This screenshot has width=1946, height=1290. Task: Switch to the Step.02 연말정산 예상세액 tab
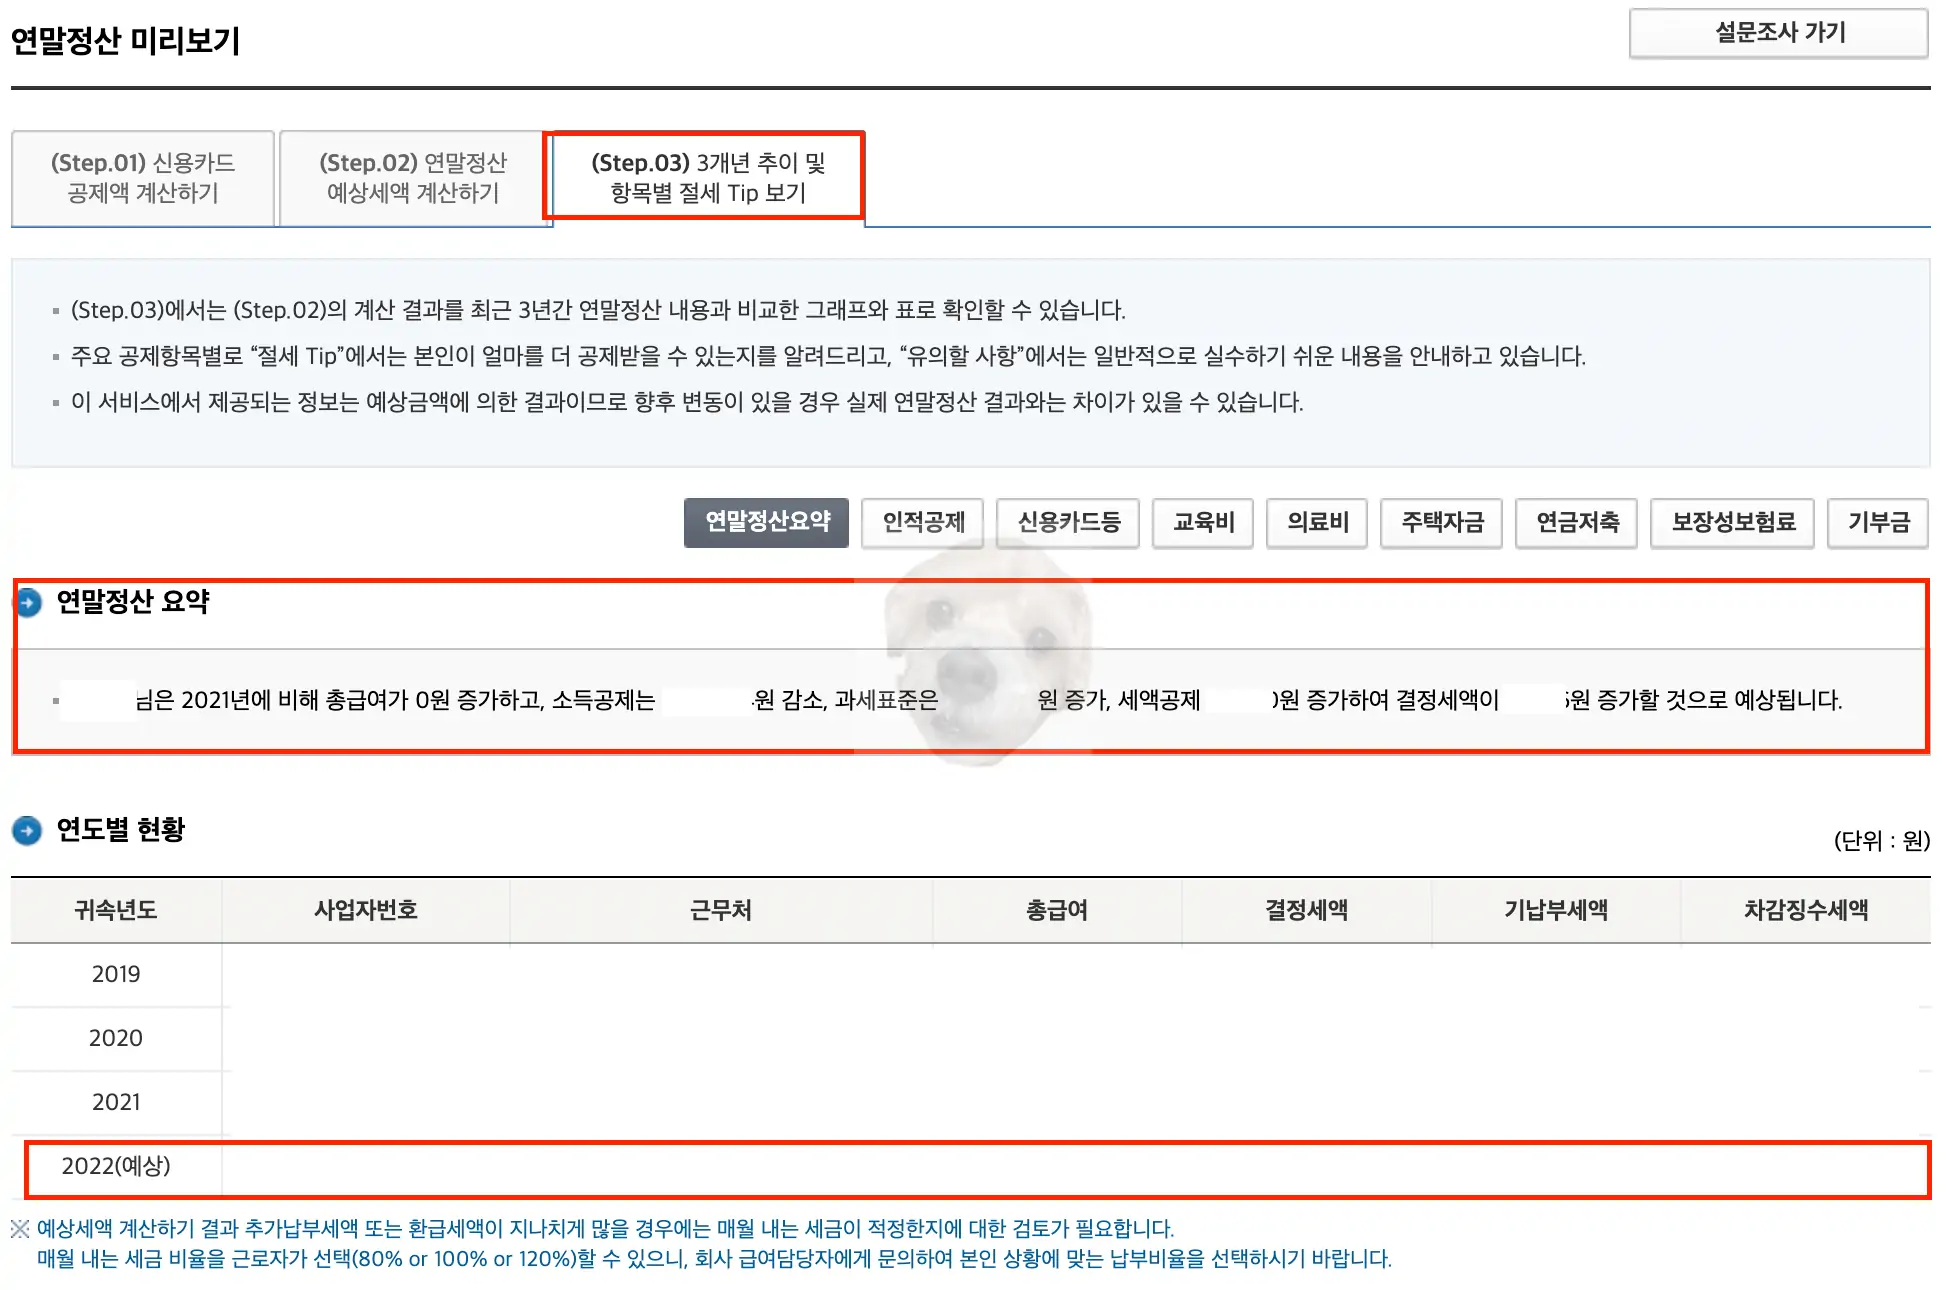tap(416, 178)
